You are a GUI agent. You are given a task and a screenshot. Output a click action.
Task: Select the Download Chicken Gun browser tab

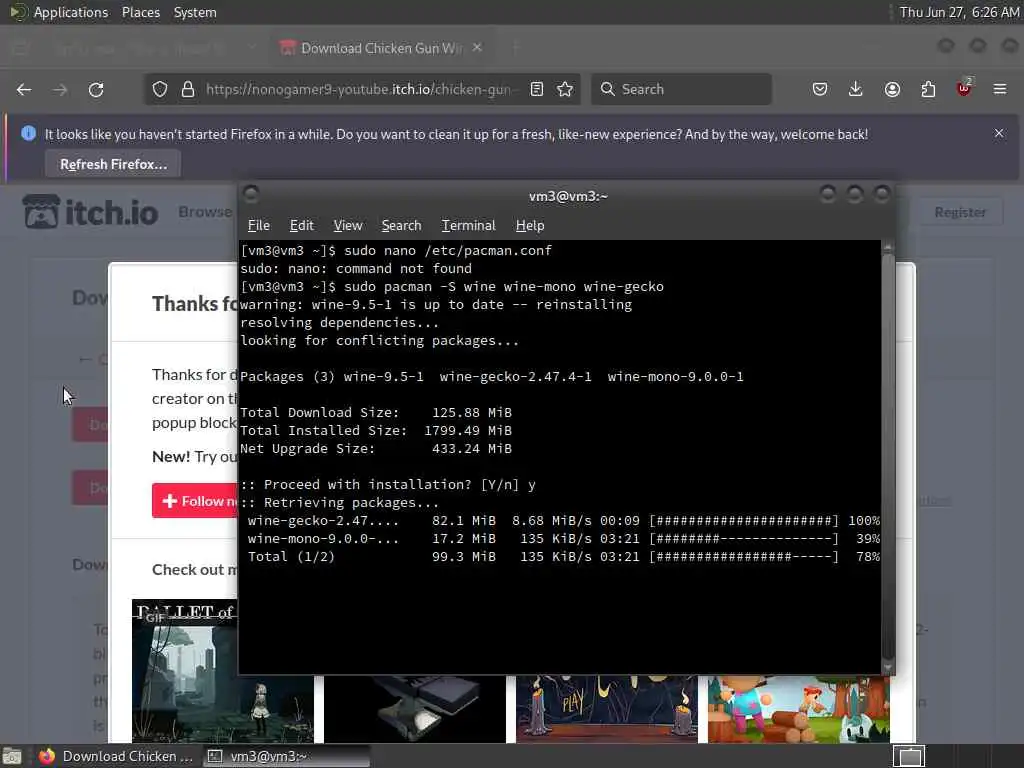click(381, 48)
